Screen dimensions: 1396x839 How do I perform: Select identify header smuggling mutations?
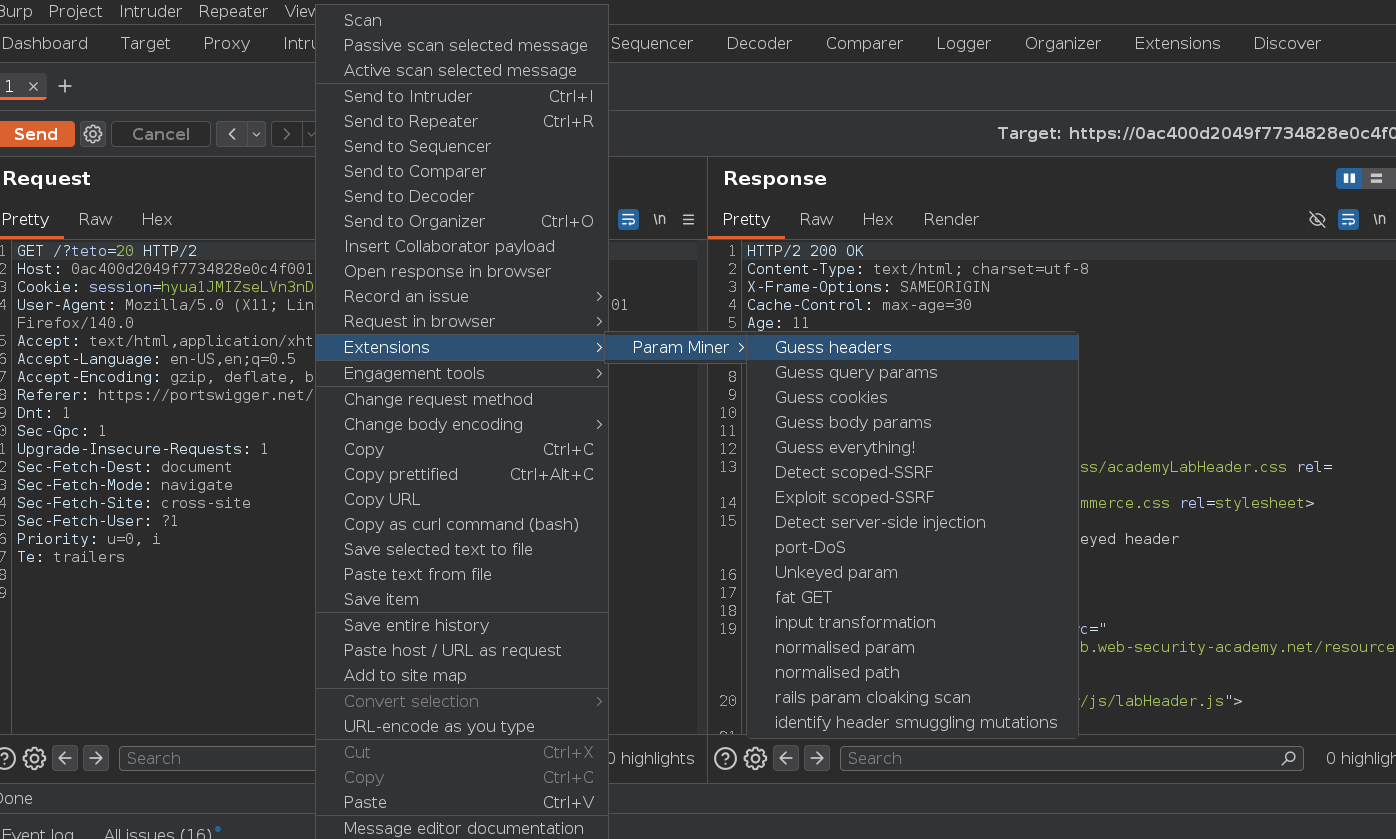(912, 722)
